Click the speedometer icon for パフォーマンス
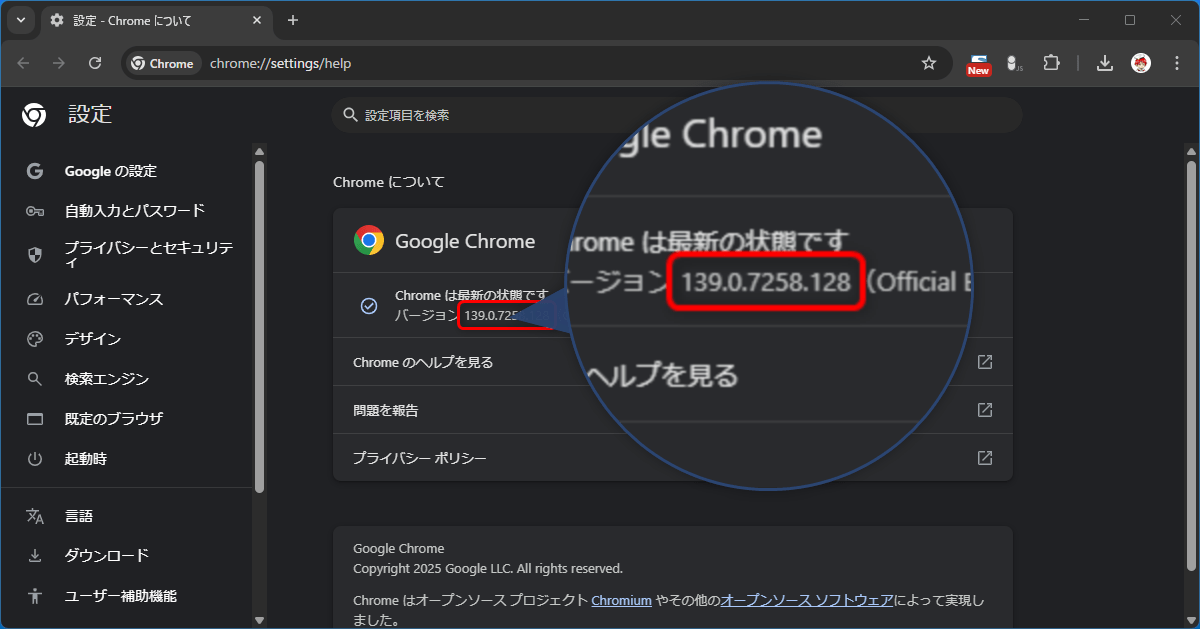 35,299
